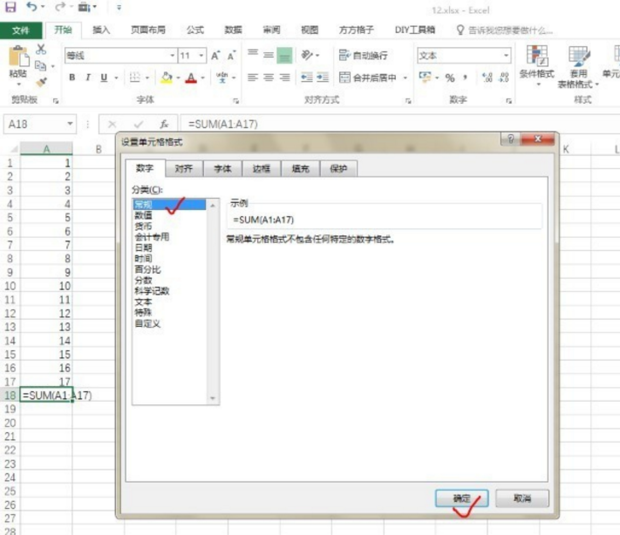The height and width of the screenshot is (535, 620).
Task: Switch to the 数据 Data ribbon tab
Action: pos(233,30)
